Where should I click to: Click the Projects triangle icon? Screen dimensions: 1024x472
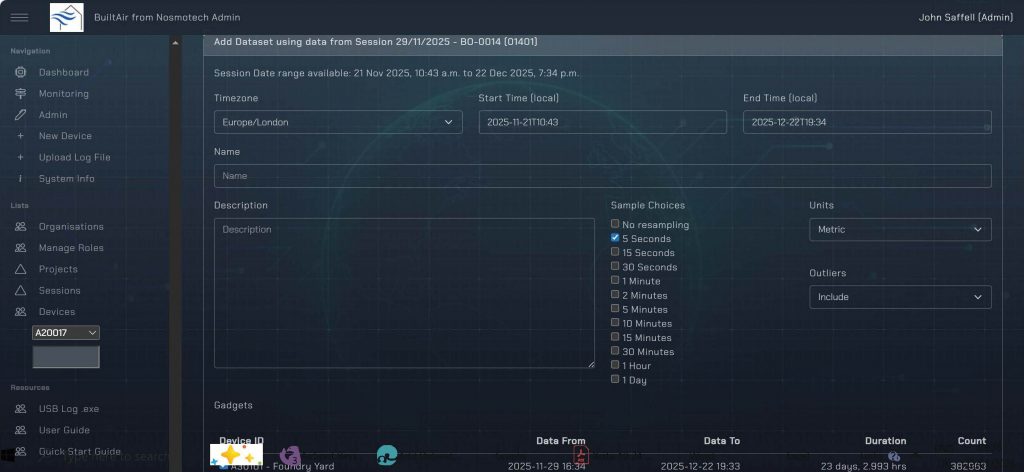[20, 269]
